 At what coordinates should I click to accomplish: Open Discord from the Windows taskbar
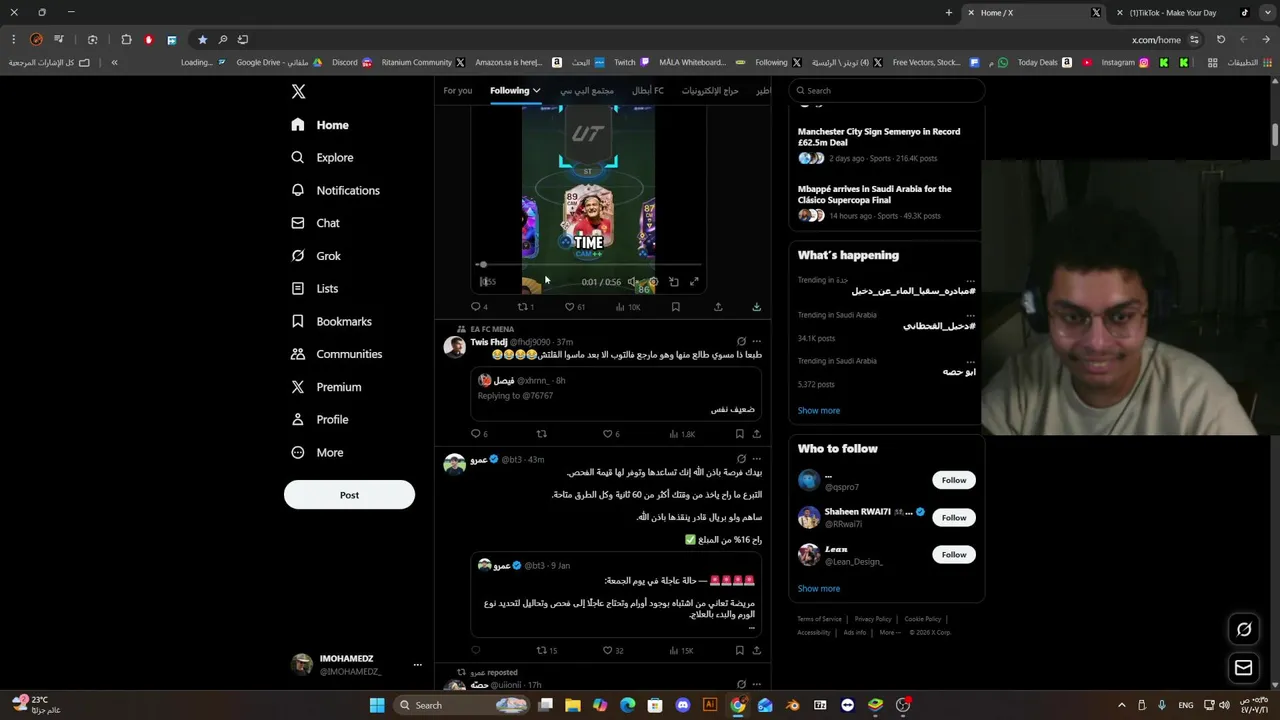pos(683,705)
